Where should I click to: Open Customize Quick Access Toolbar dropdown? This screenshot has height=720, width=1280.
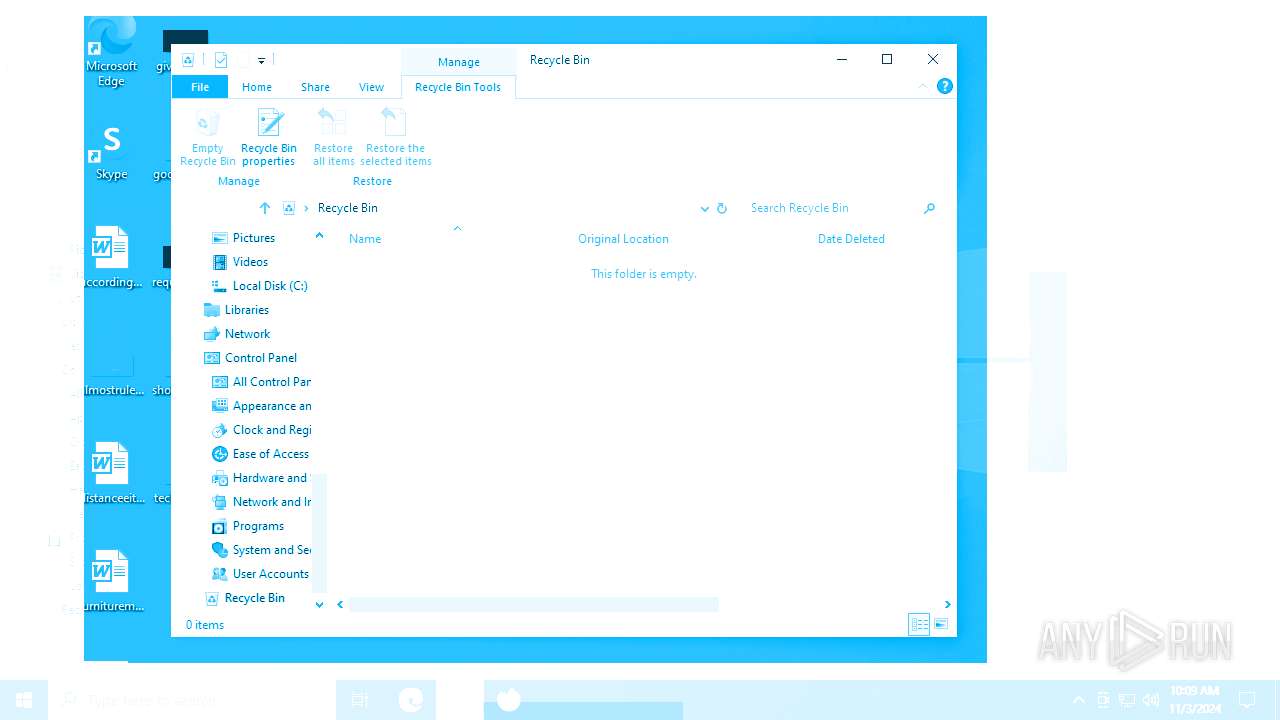click(261, 61)
